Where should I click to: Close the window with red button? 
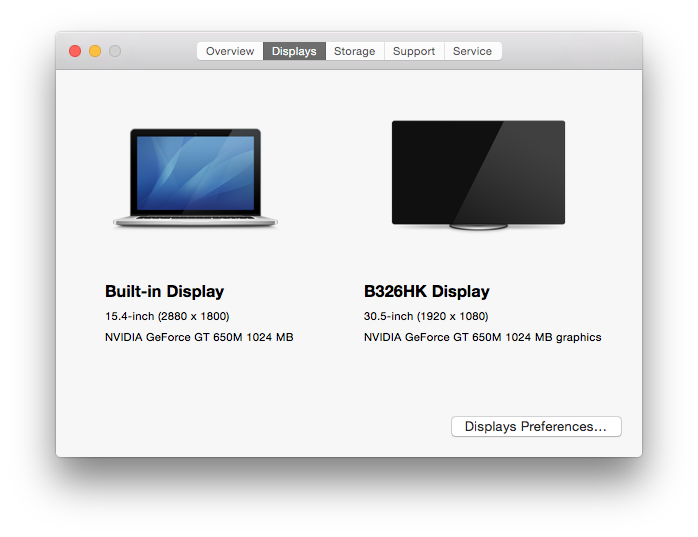tap(75, 51)
